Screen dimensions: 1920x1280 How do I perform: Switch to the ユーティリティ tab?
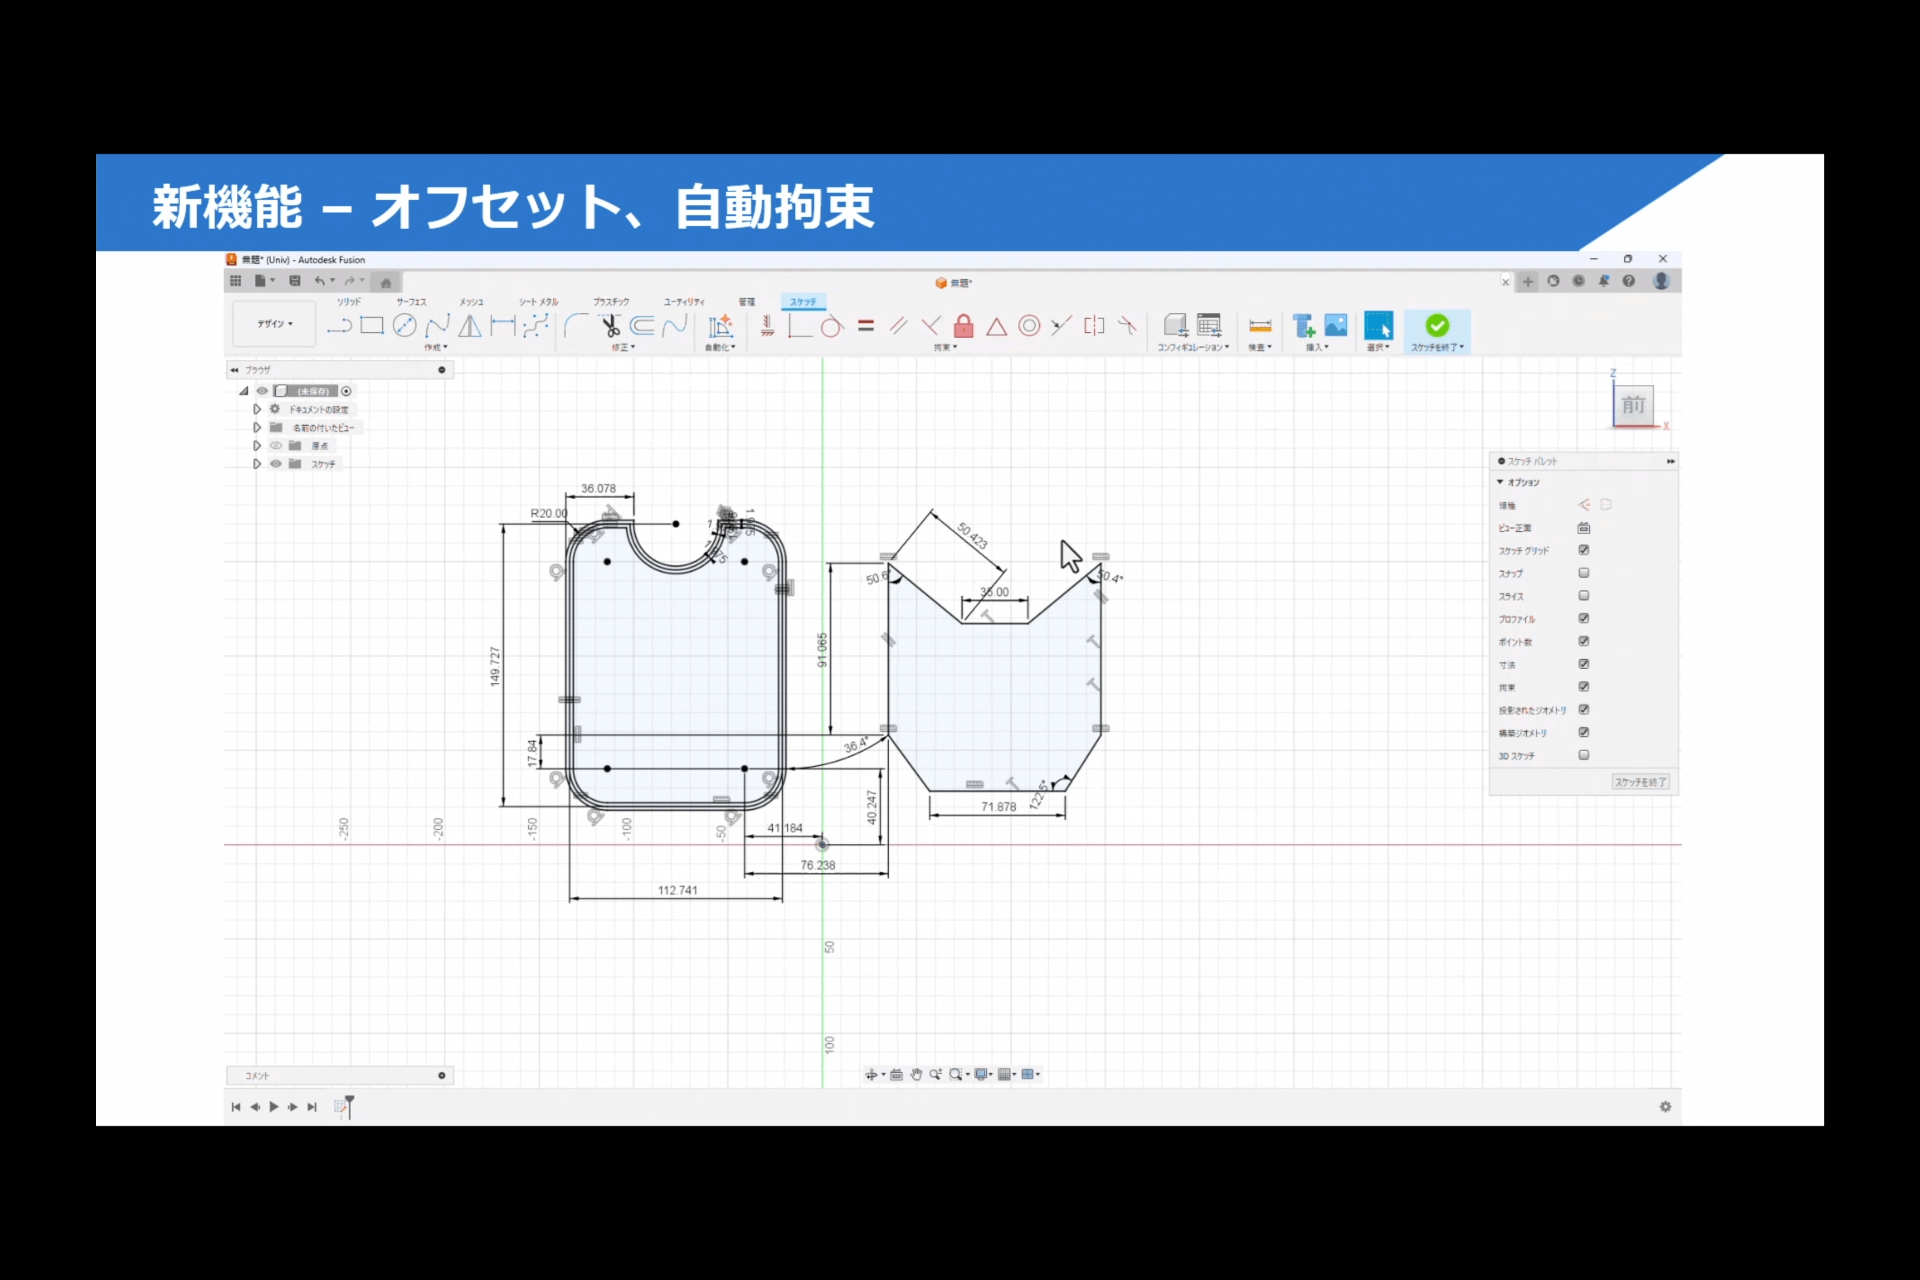coord(684,302)
